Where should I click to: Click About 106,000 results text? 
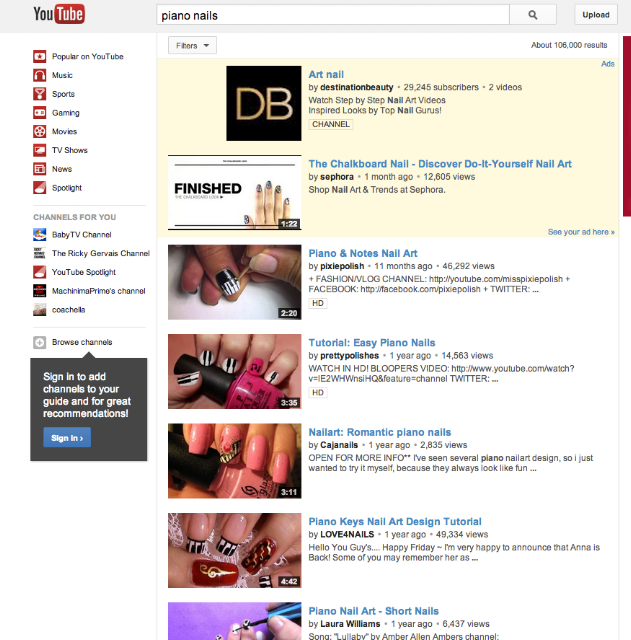[569, 45]
